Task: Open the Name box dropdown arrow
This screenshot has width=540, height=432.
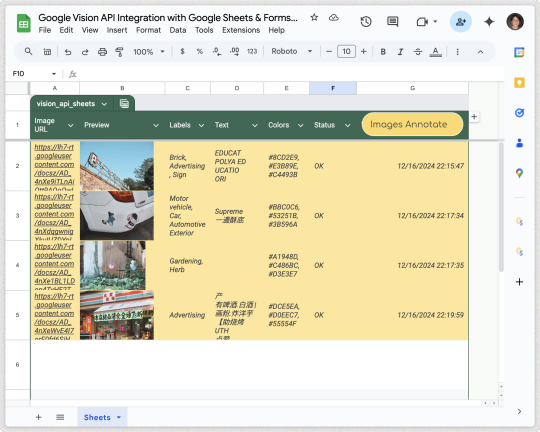Action: pos(54,74)
